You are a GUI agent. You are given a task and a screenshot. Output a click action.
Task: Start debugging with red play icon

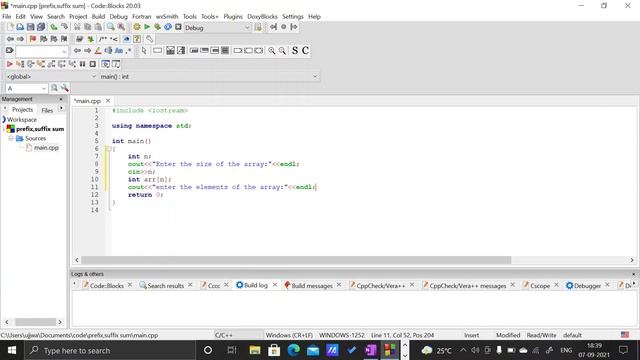coord(10,64)
